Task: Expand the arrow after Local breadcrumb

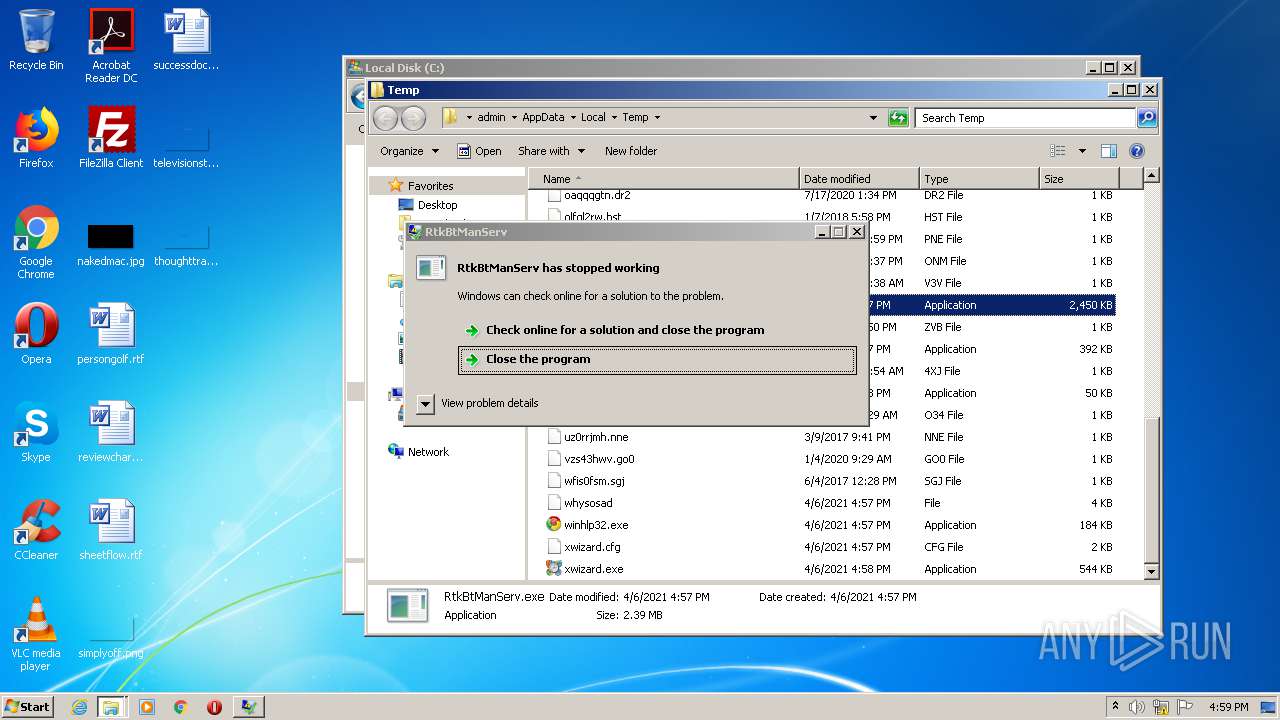Action: point(614,117)
